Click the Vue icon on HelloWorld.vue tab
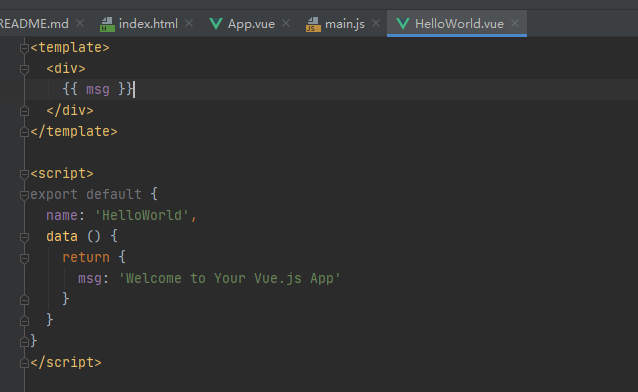 (402, 24)
